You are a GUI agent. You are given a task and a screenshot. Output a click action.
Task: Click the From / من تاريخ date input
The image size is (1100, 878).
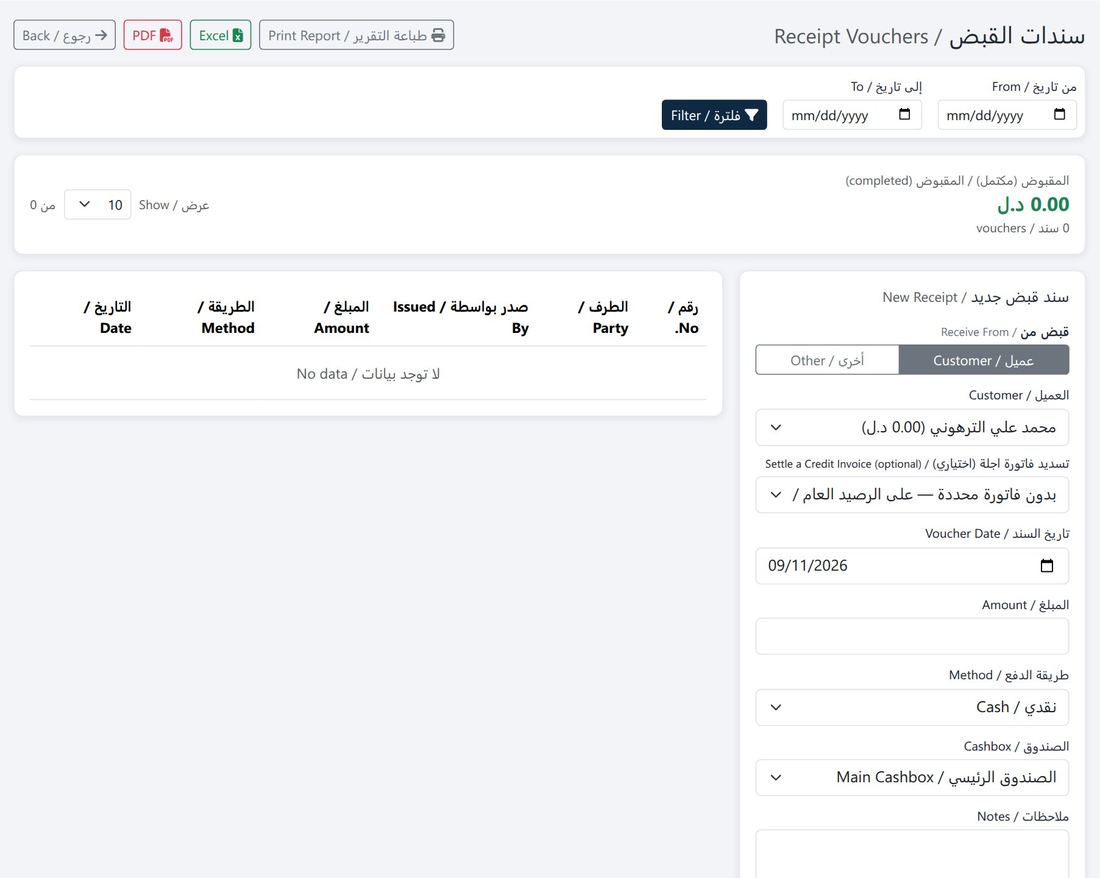(x=1007, y=115)
